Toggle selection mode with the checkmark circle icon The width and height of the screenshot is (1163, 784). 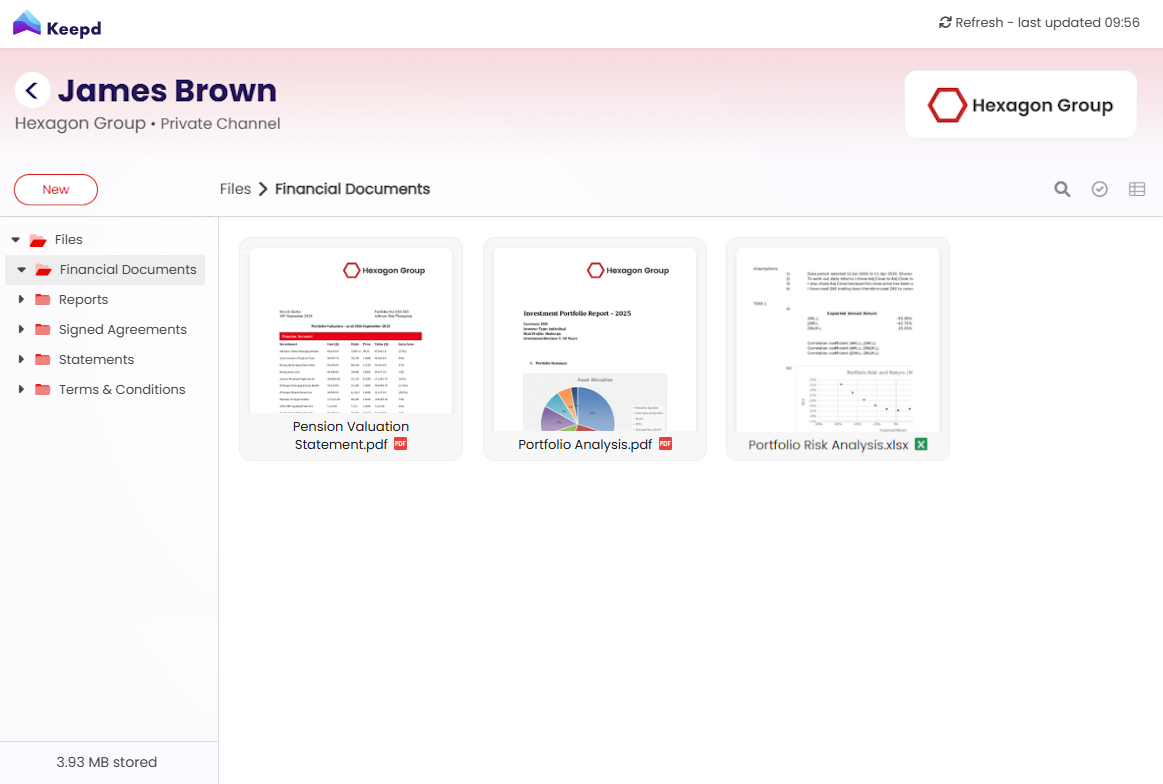(x=1099, y=189)
